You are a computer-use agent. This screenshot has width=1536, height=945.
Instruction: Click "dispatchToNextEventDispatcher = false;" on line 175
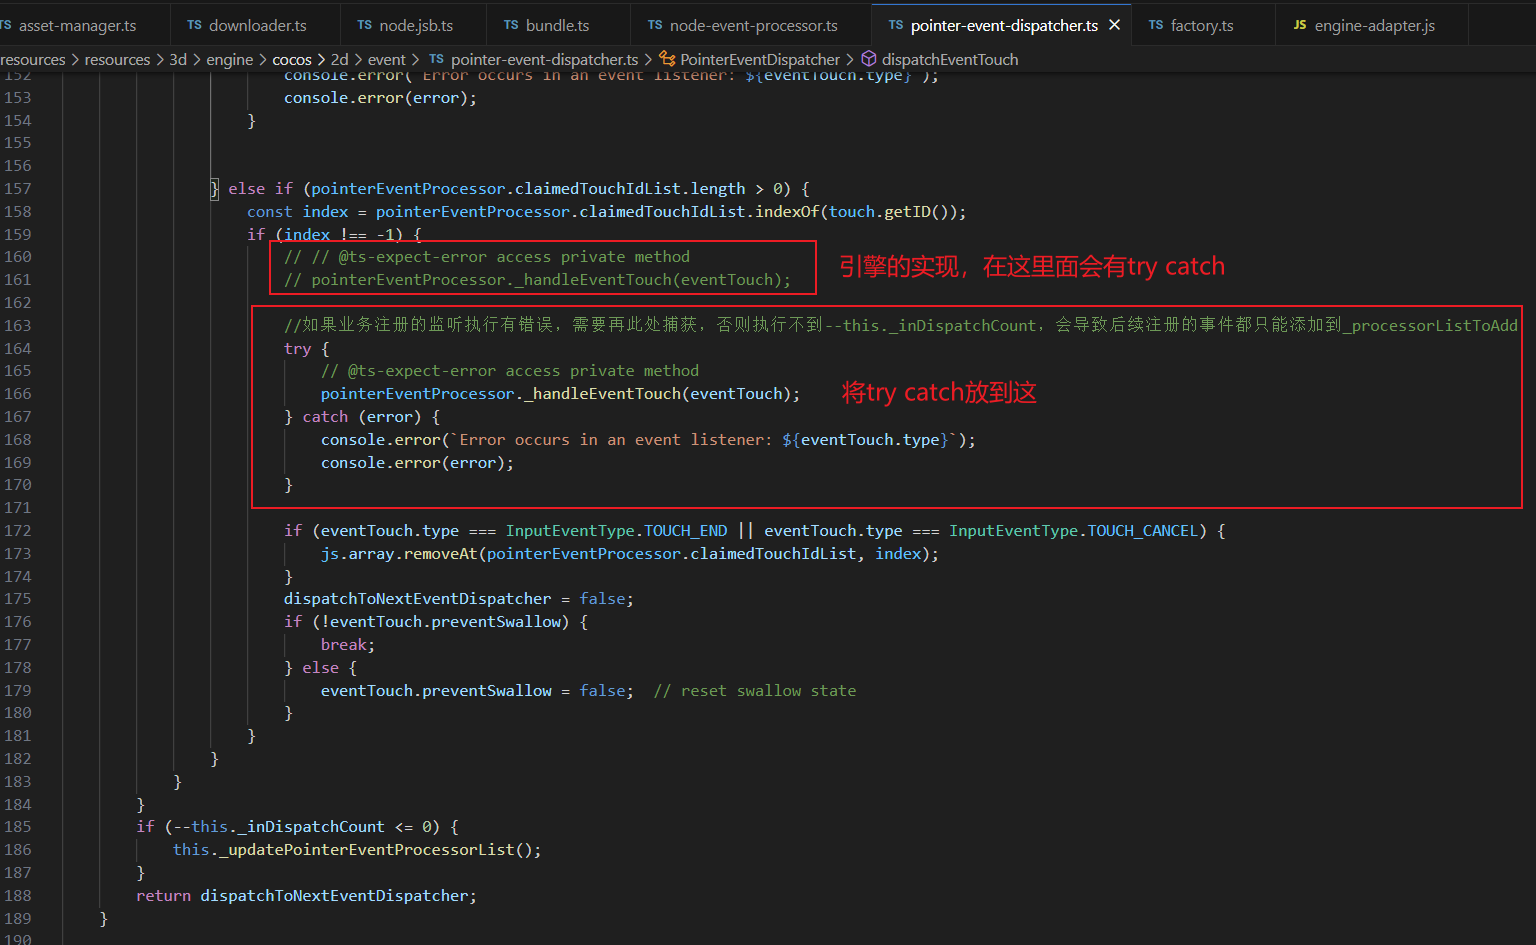(459, 599)
